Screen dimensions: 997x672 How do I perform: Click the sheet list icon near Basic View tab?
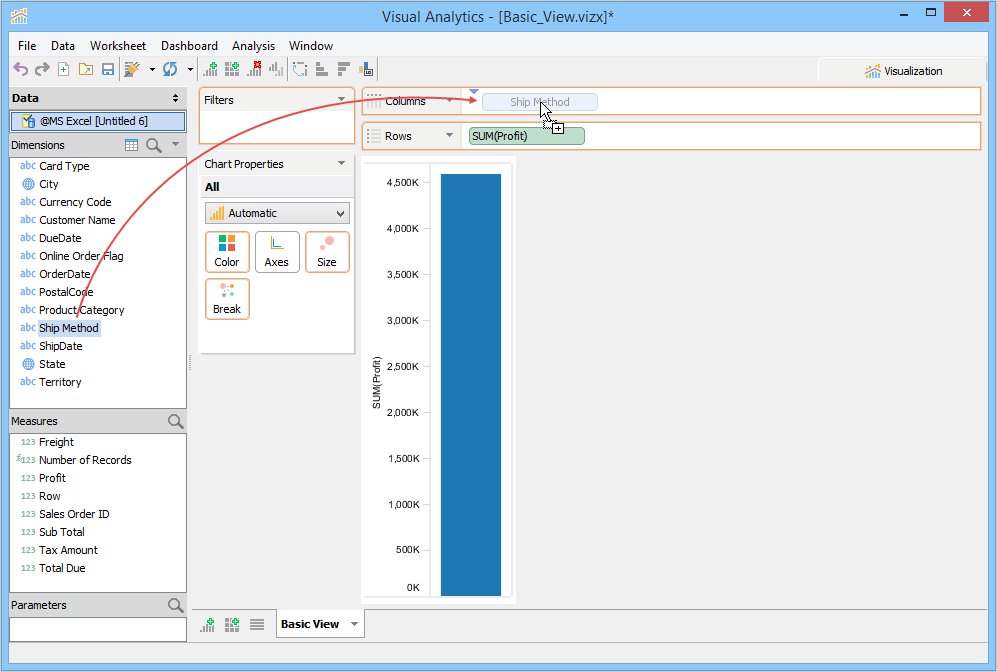click(x=257, y=624)
